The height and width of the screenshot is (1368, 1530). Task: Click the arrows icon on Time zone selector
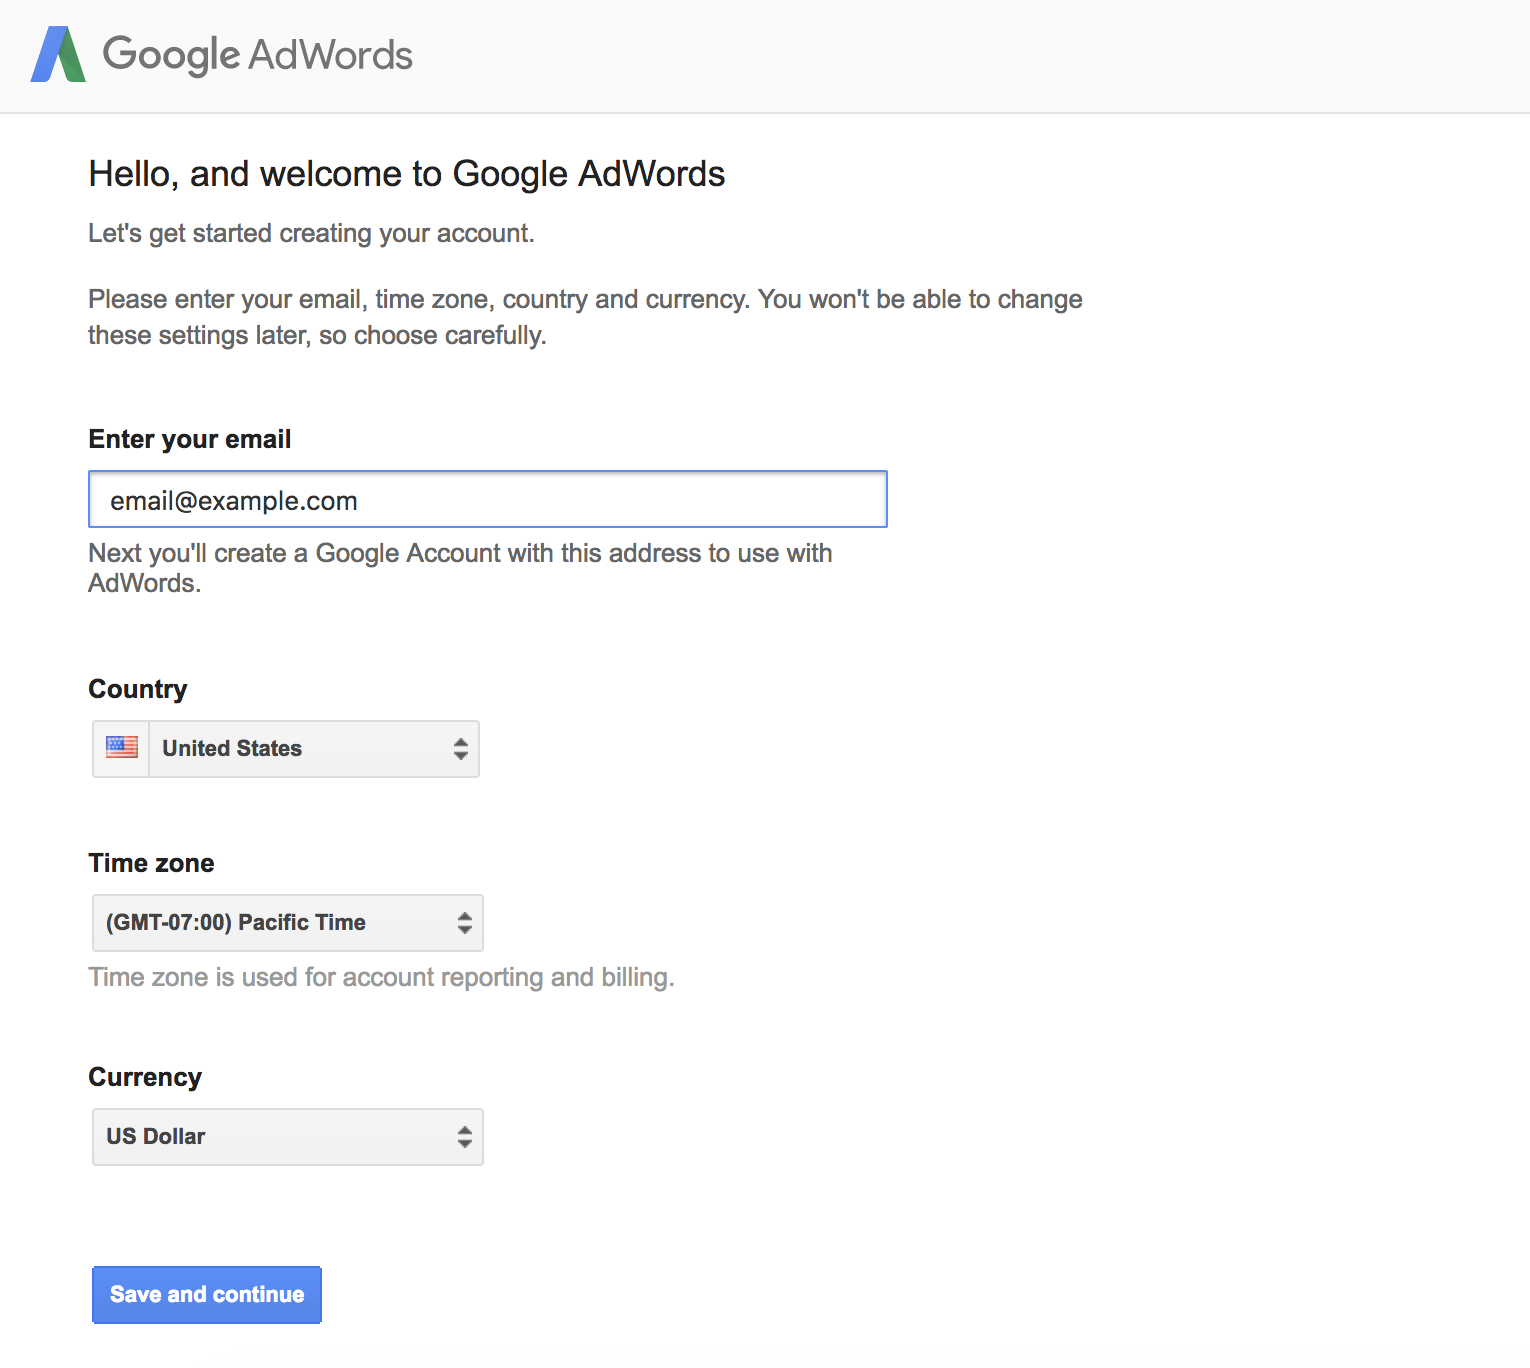[464, 923]
